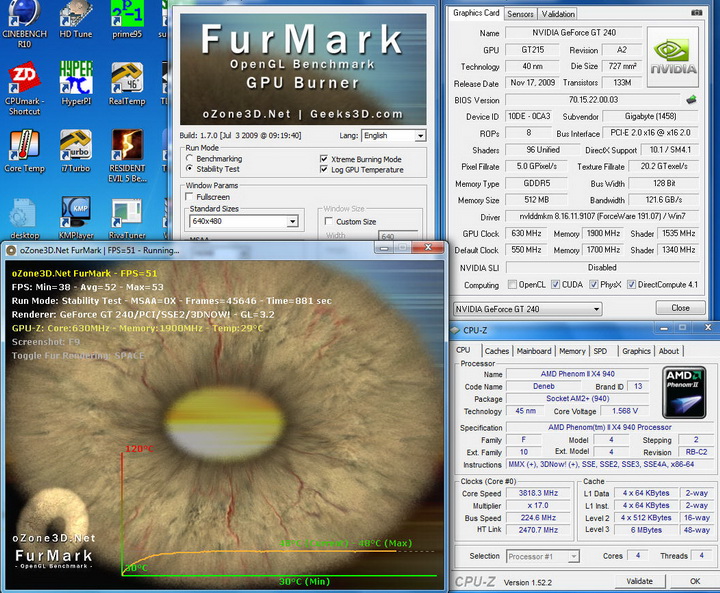720x593 pixels.
Task: Enable the Custom Size checkbox
Action: click(328, 221)
